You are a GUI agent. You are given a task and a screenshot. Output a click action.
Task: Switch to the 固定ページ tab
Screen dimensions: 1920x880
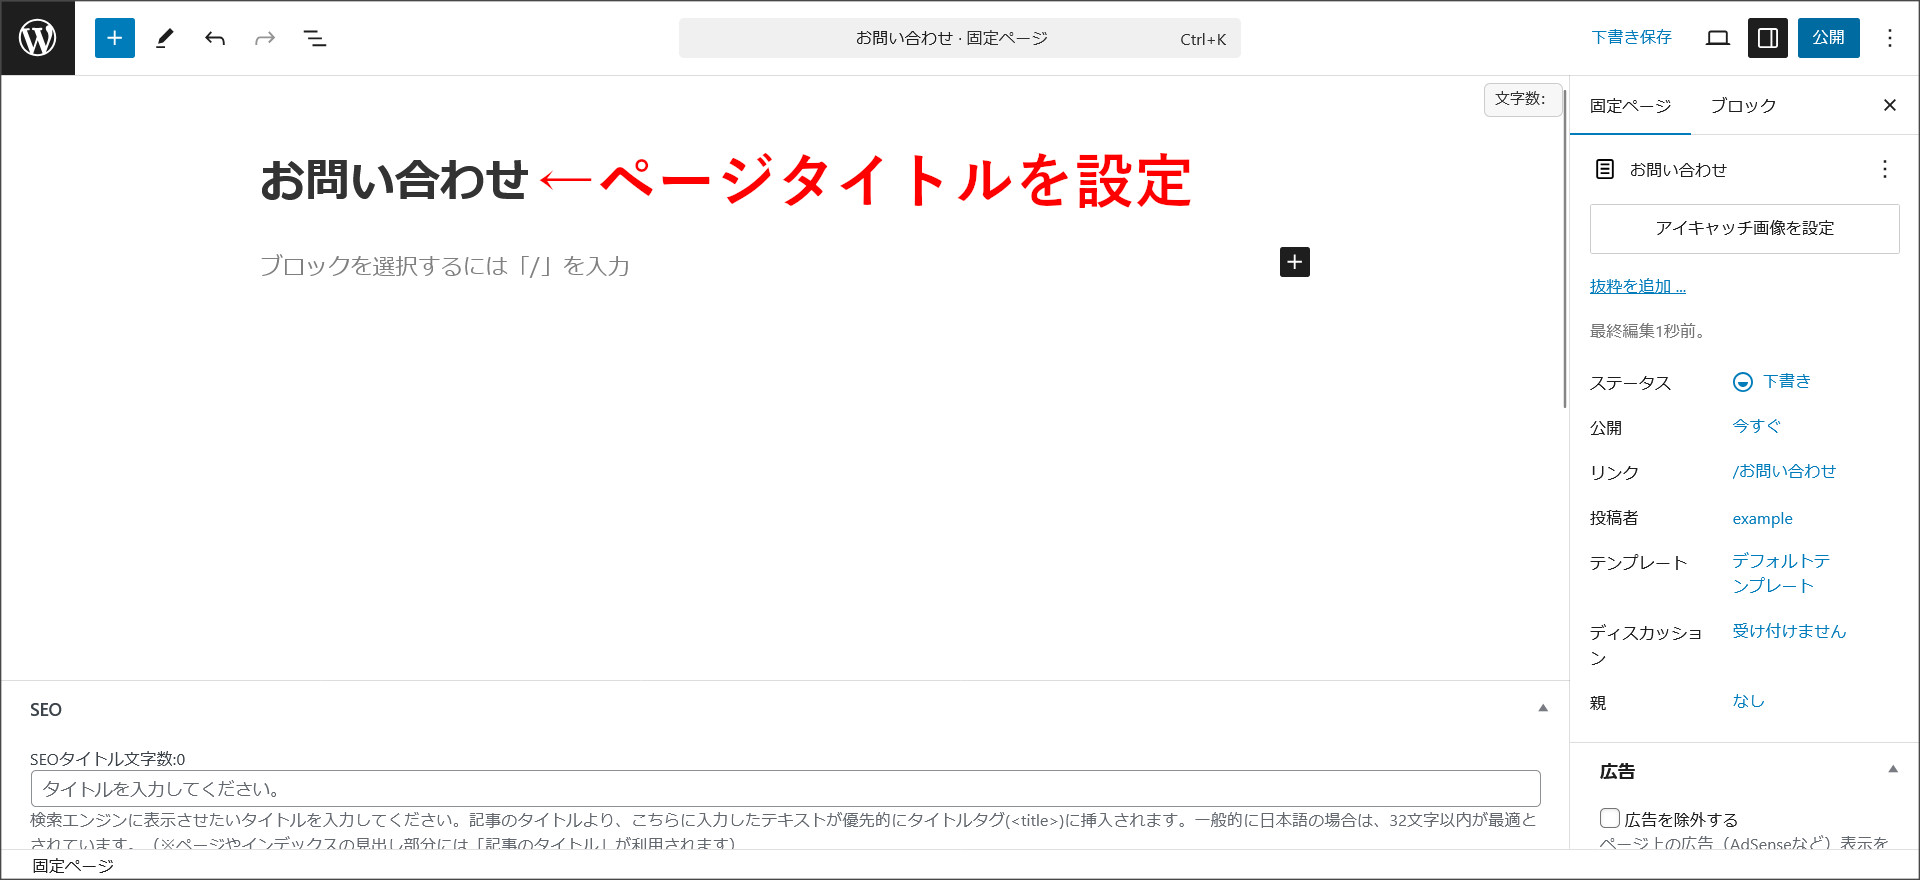(1630, 105)
